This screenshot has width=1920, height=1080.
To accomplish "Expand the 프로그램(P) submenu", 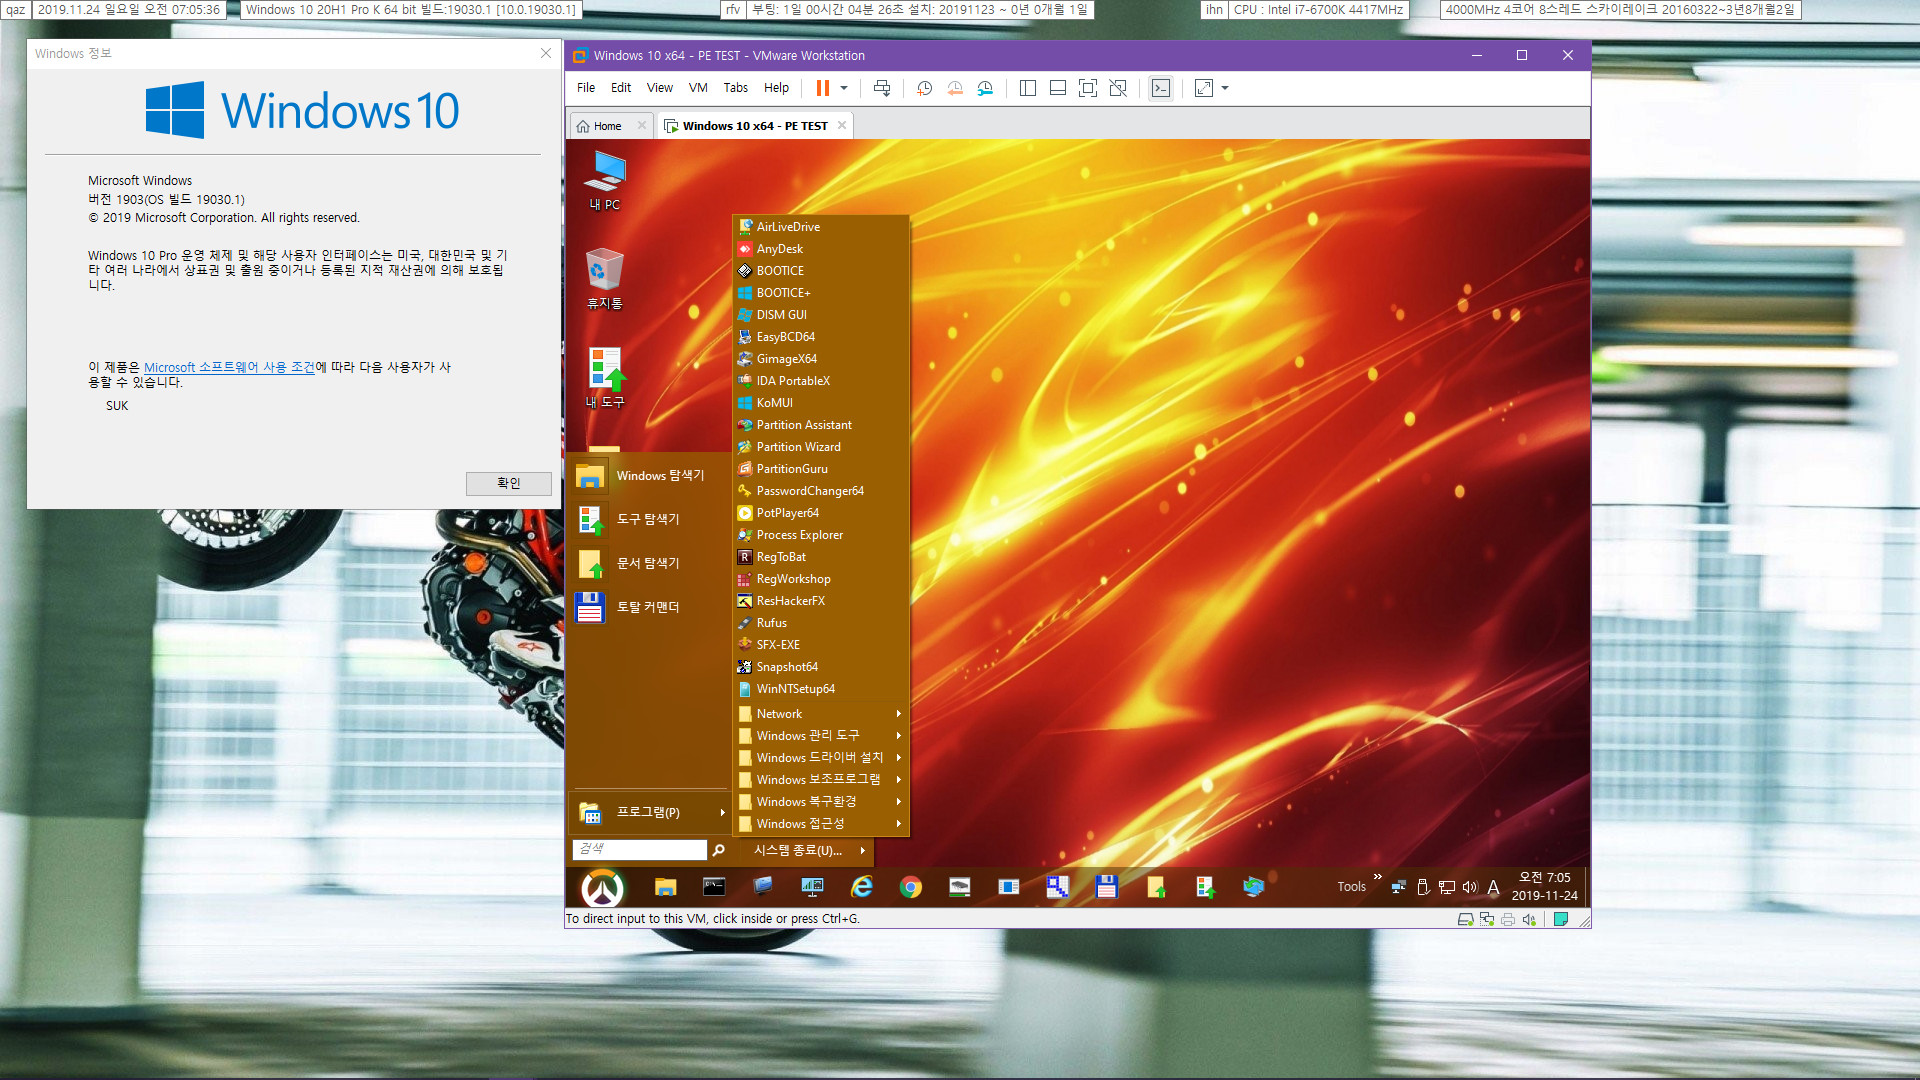I will (x=650, y=812).
